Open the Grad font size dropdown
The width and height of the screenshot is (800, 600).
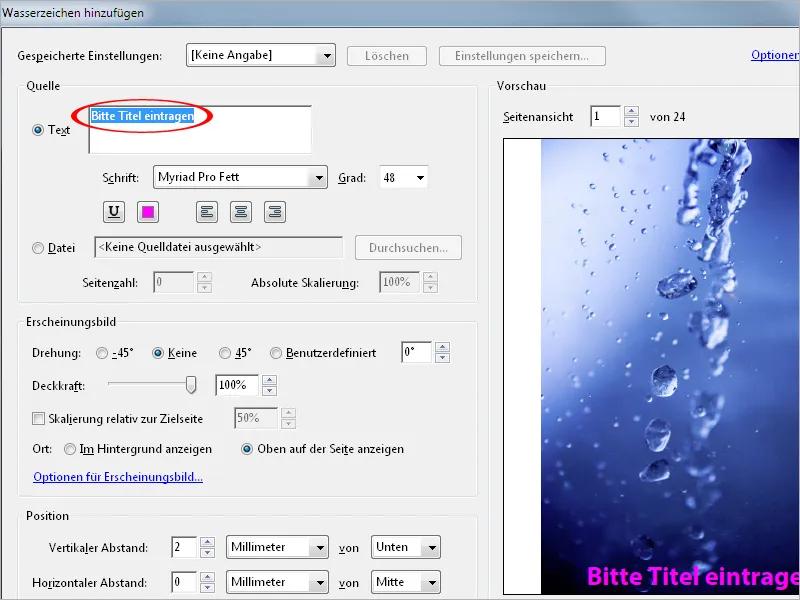pyautogui.click(x=403, y=178)
